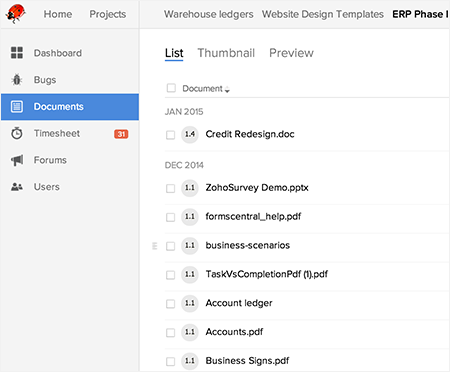Open Forums via megaphone icon

click(x=17, y=160)
